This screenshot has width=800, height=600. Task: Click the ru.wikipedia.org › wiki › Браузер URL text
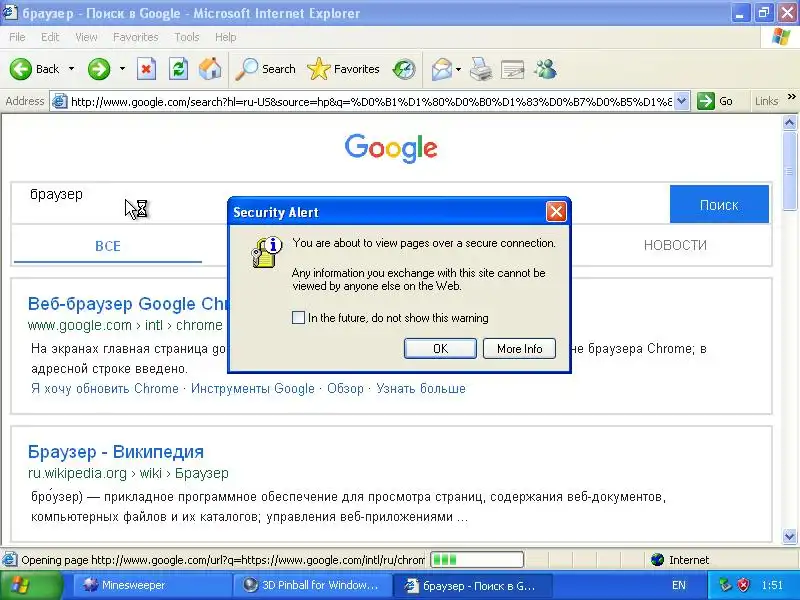128,473
